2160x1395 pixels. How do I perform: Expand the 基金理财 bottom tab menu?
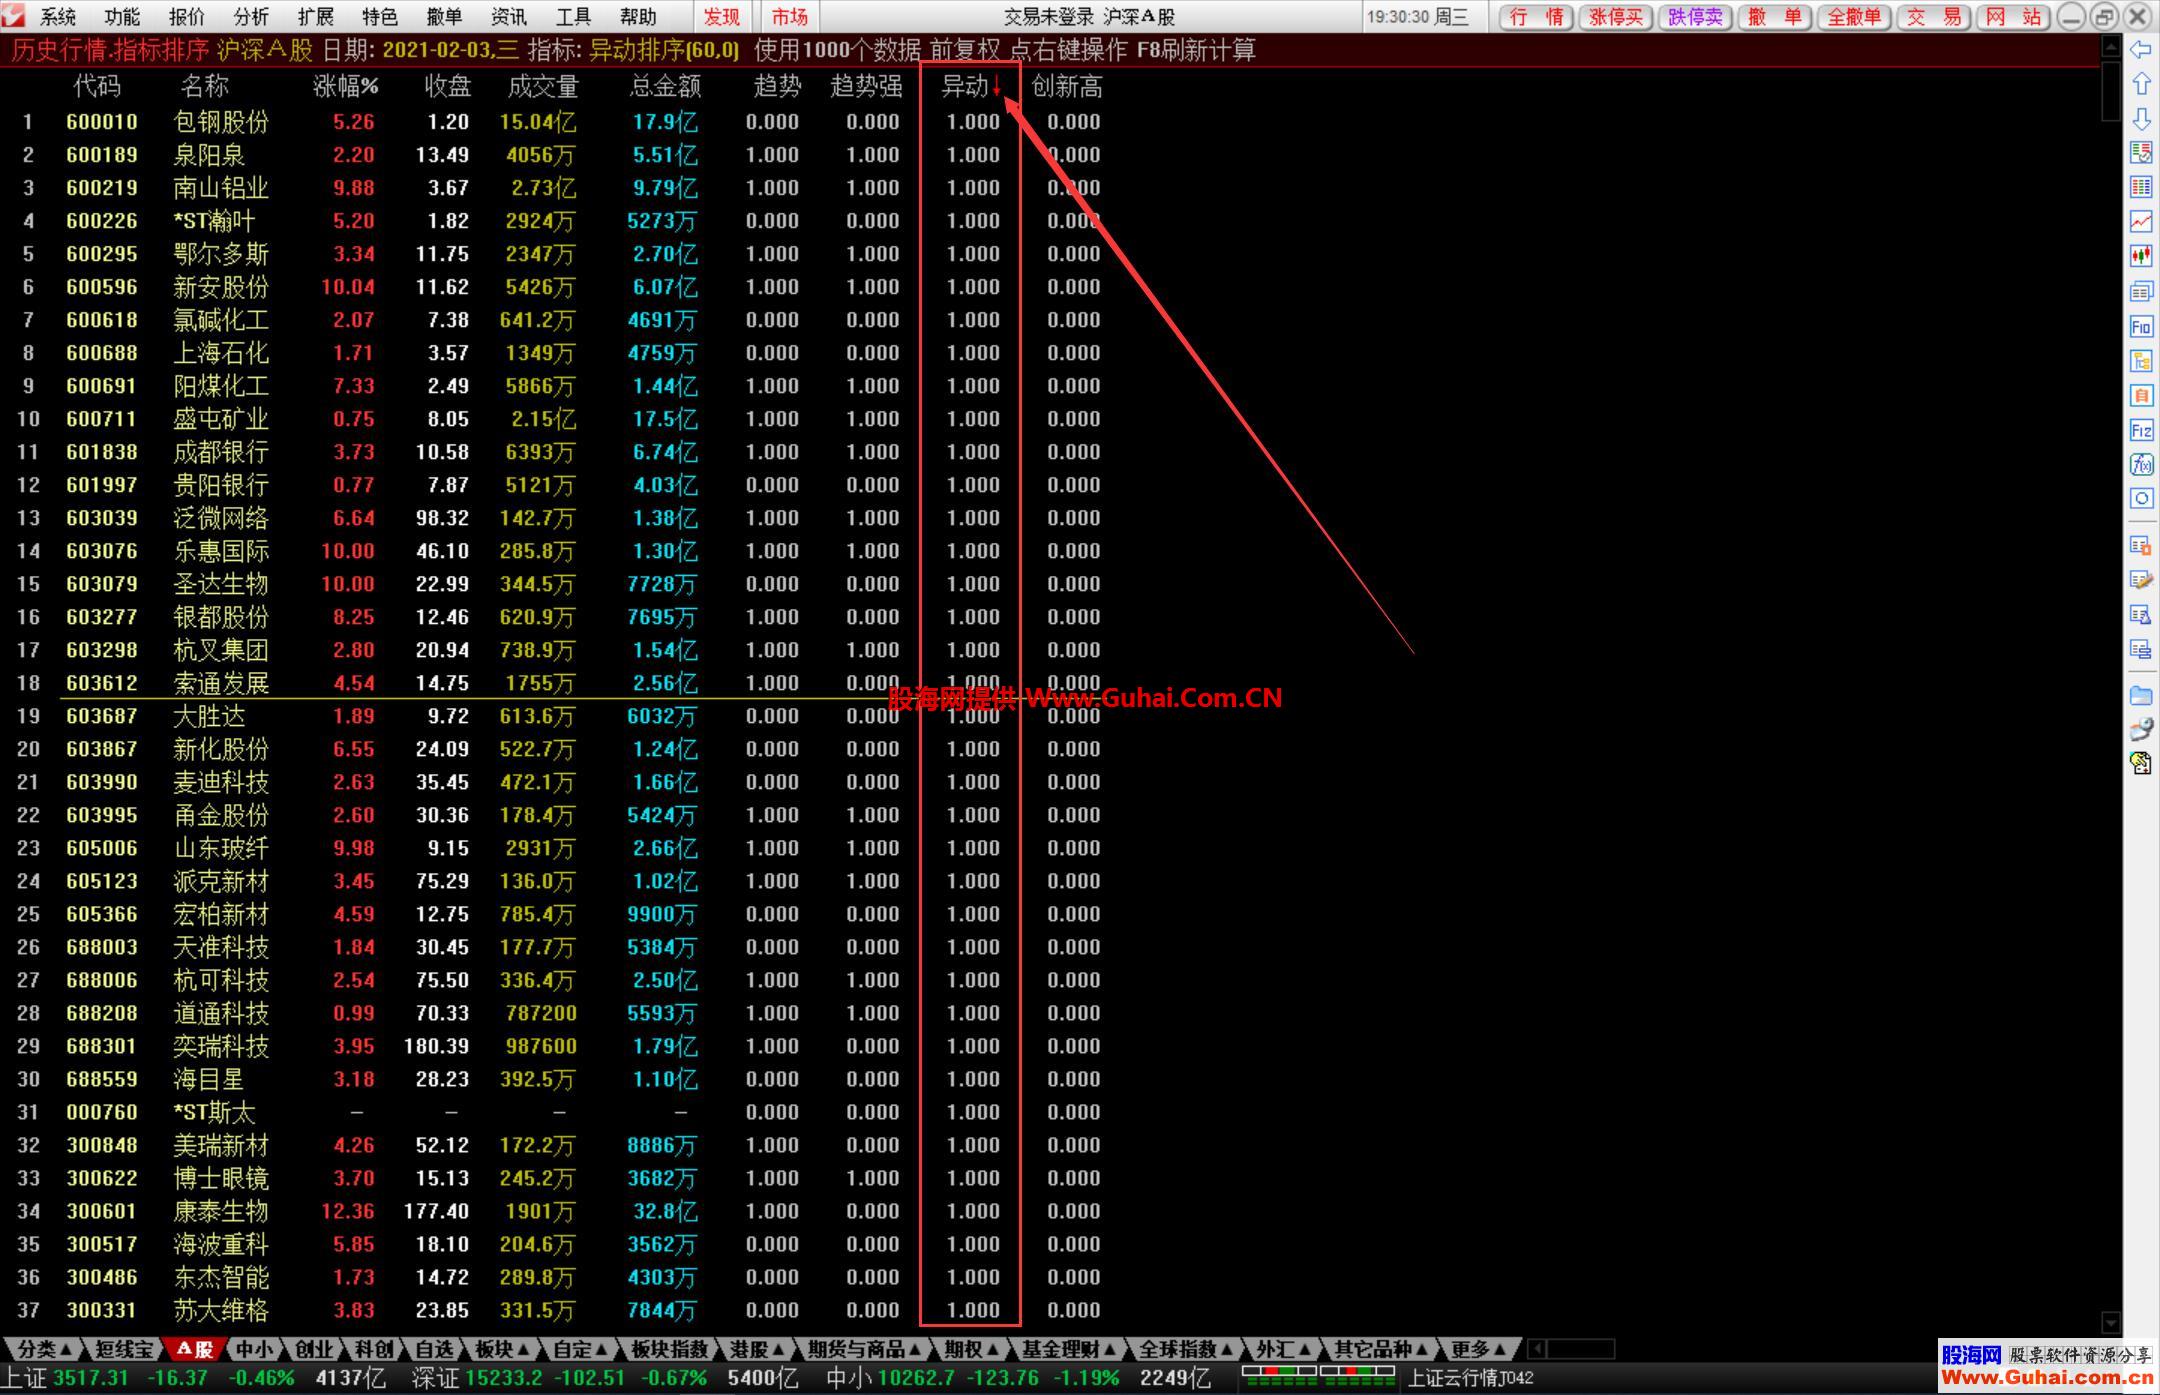pyautogui.click(x=1069, y=1349)
